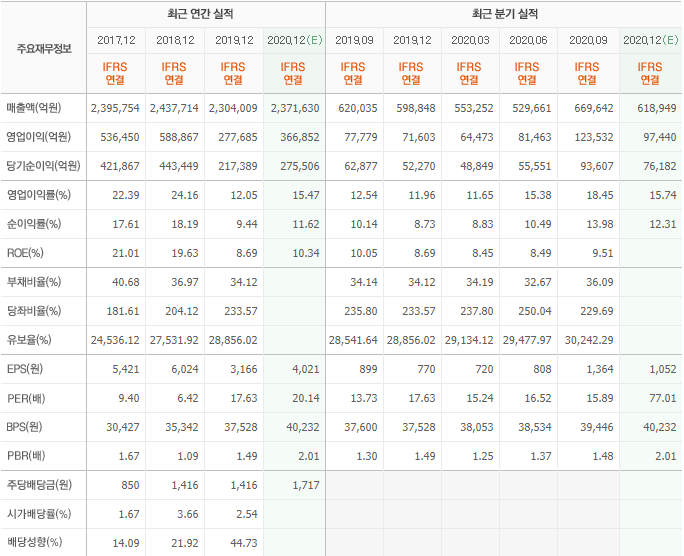This screenshot has height=556, width=684.
Task: Select the ROE(%) row label
Action: tap(25, 253)
